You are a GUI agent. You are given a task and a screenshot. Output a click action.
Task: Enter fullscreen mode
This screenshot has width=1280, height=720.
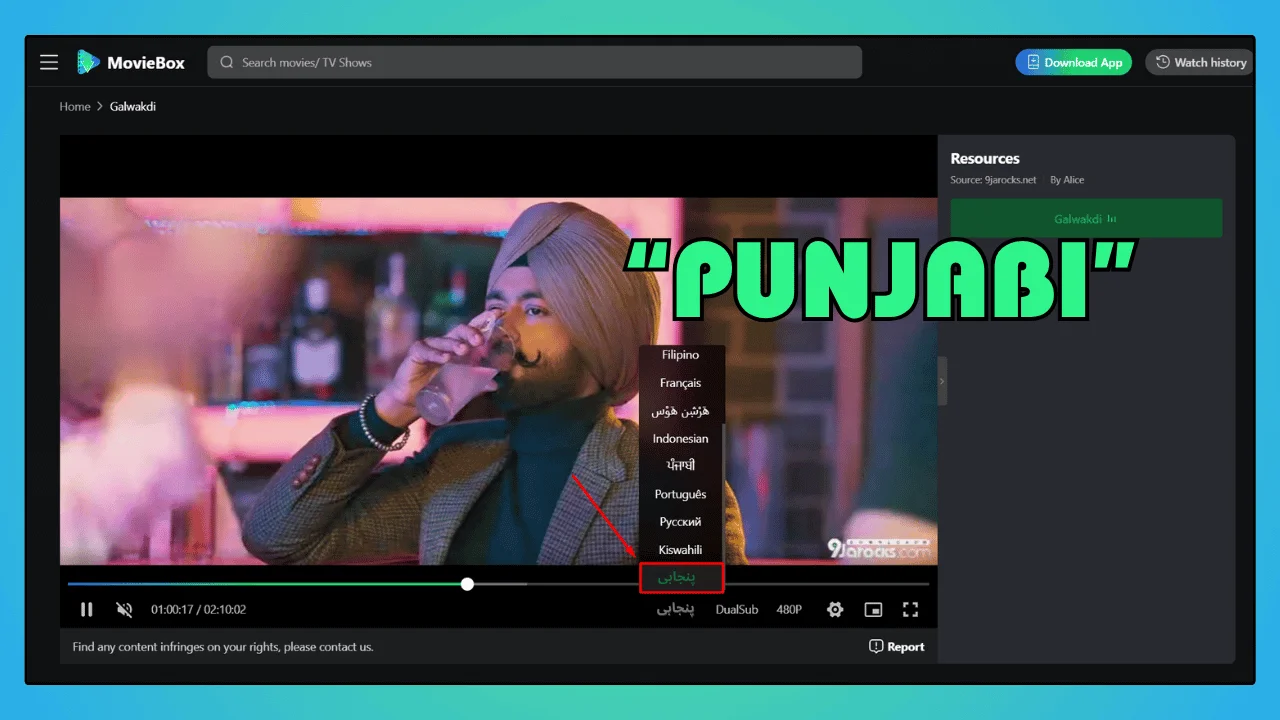(x=910, y=609)
